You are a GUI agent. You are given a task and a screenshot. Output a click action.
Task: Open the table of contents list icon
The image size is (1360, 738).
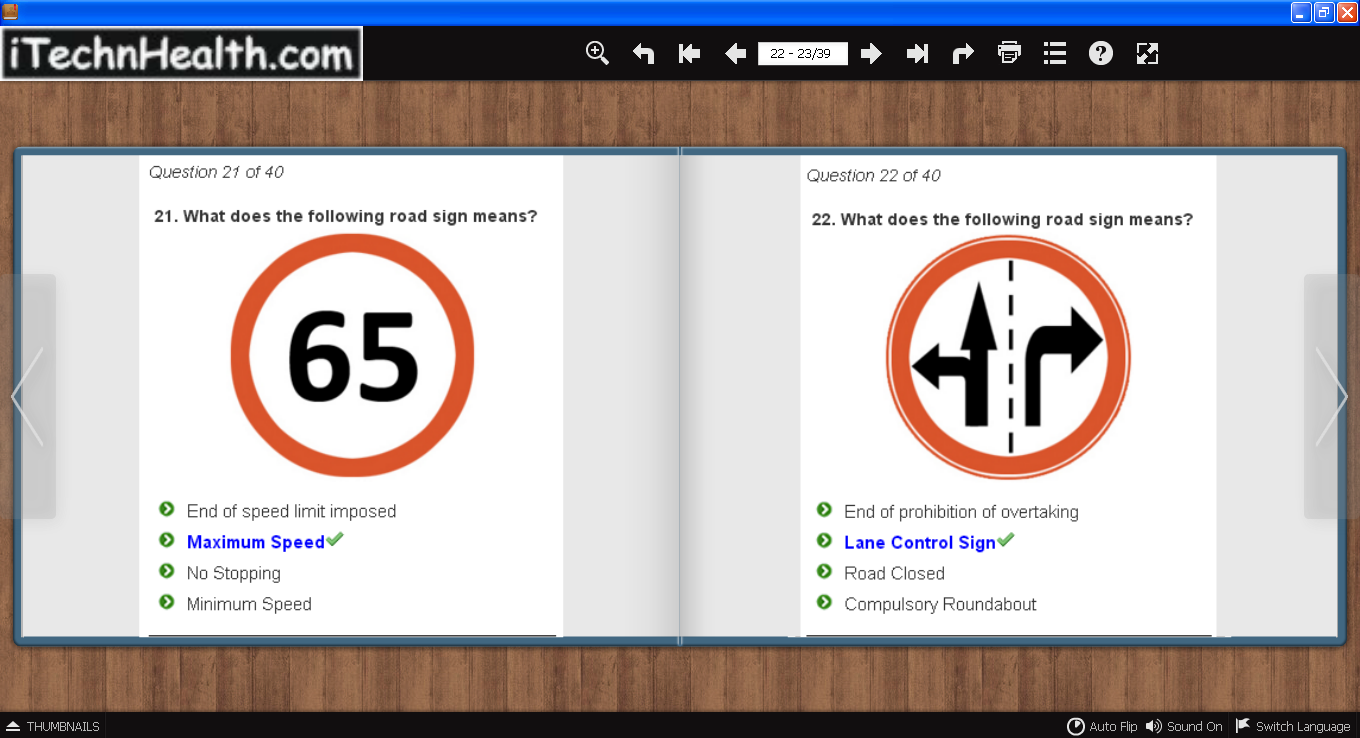pos(1054,53)
